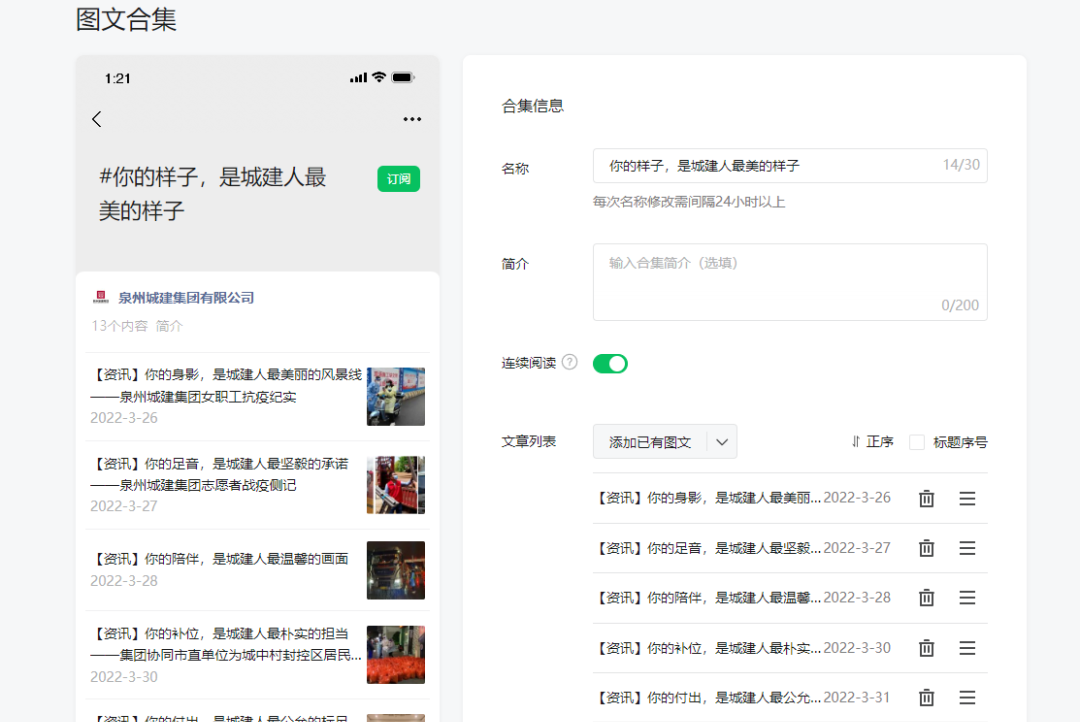The height and width of the screenshot is (722, 1080).
Task: Click drag handle for 2022-3-28 article
Action: tap(967, 598)
